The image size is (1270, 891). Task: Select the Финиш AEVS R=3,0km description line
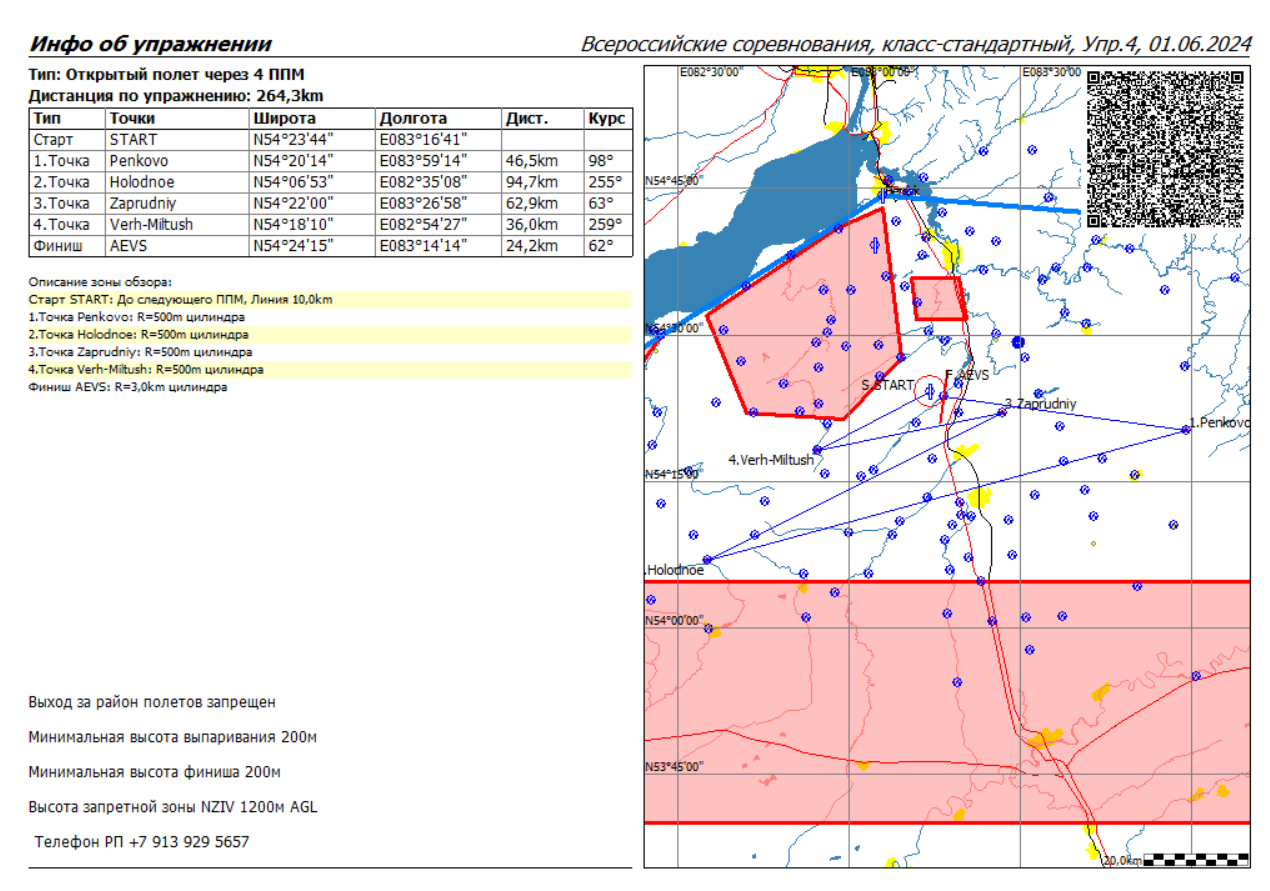point(128,387)
